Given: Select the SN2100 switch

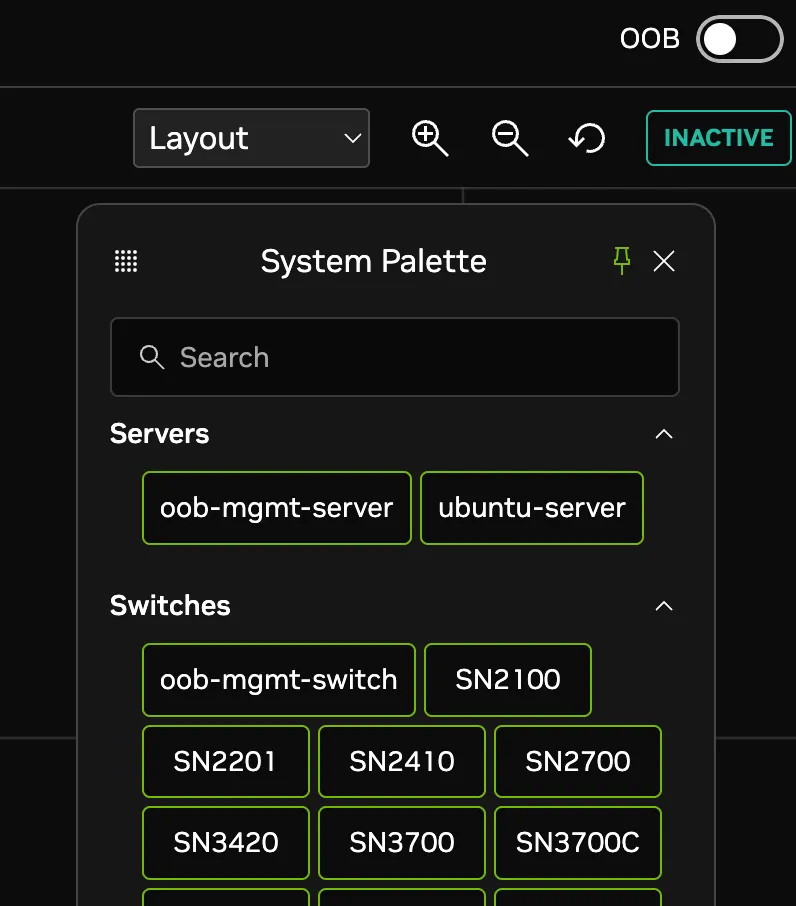Looking at the screenshot, I should tap(508, 680).
